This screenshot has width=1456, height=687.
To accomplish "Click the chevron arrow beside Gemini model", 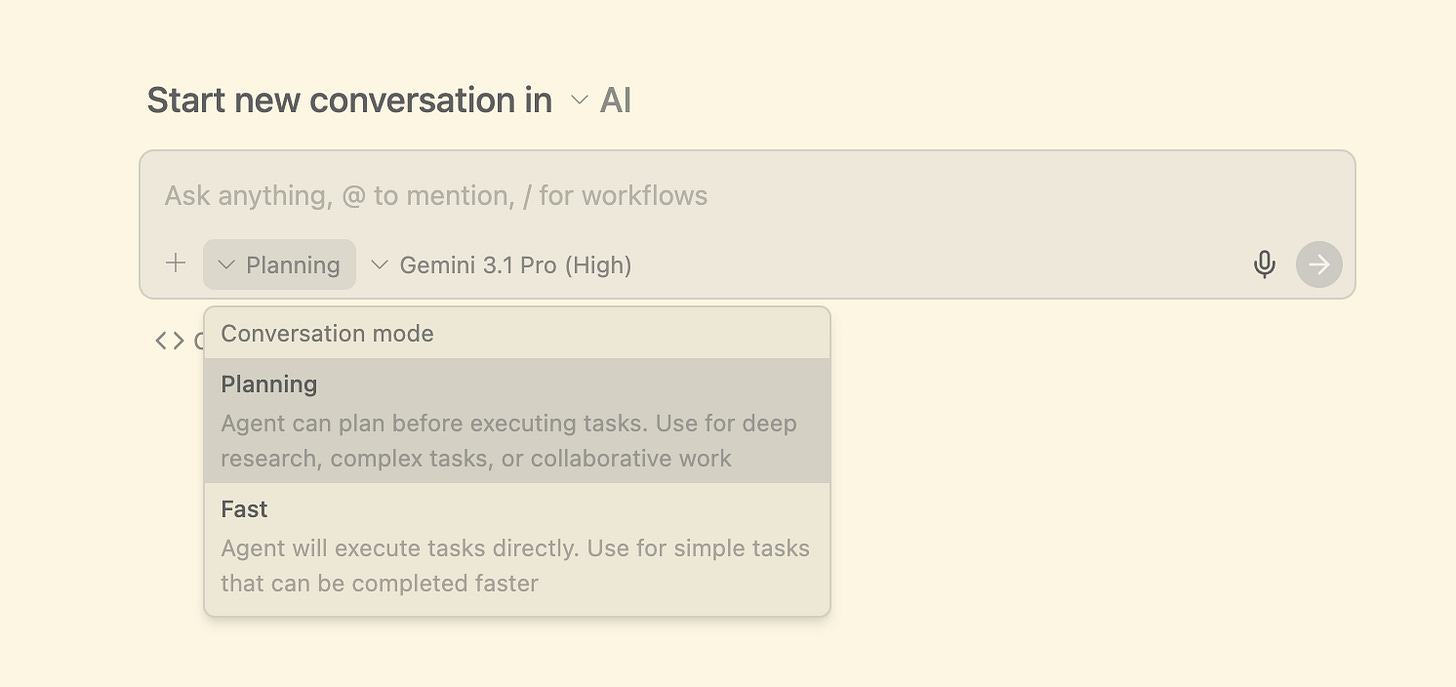I will click(379, 265).
